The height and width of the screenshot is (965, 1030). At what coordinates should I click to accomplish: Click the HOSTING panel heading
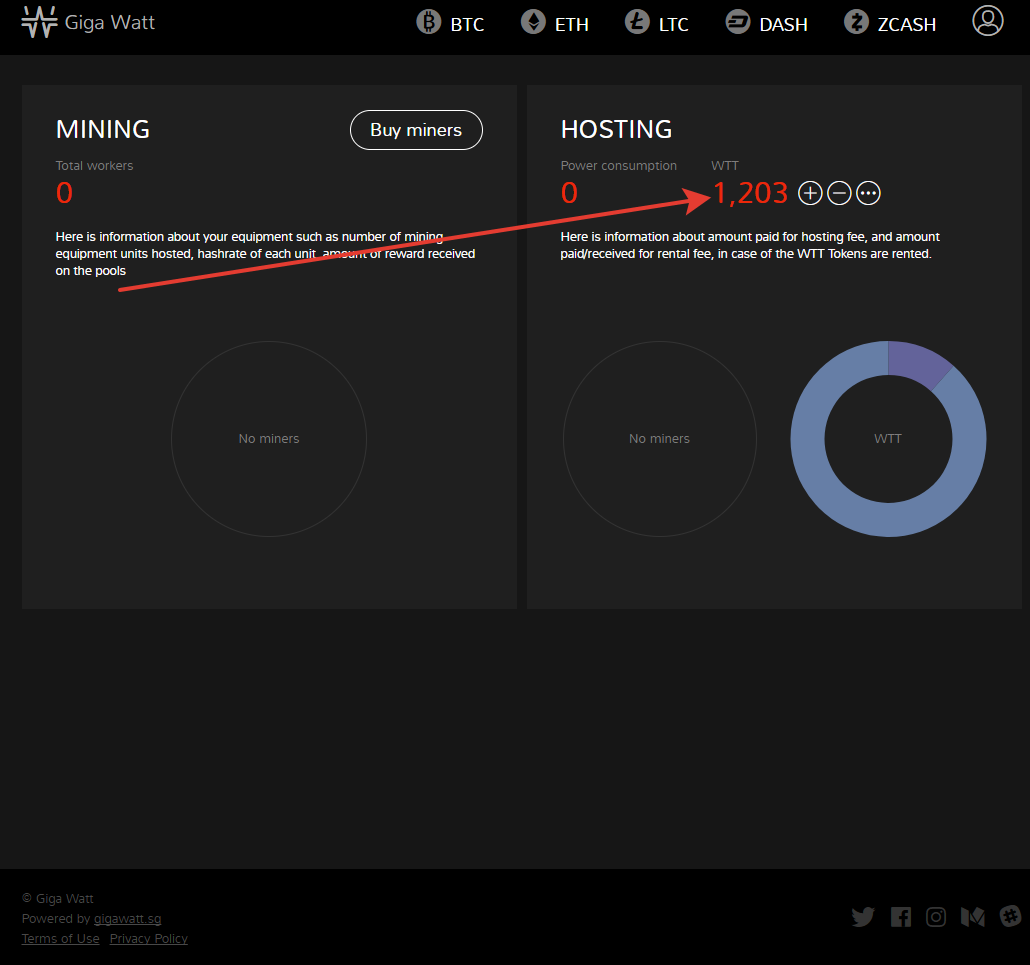616,129
